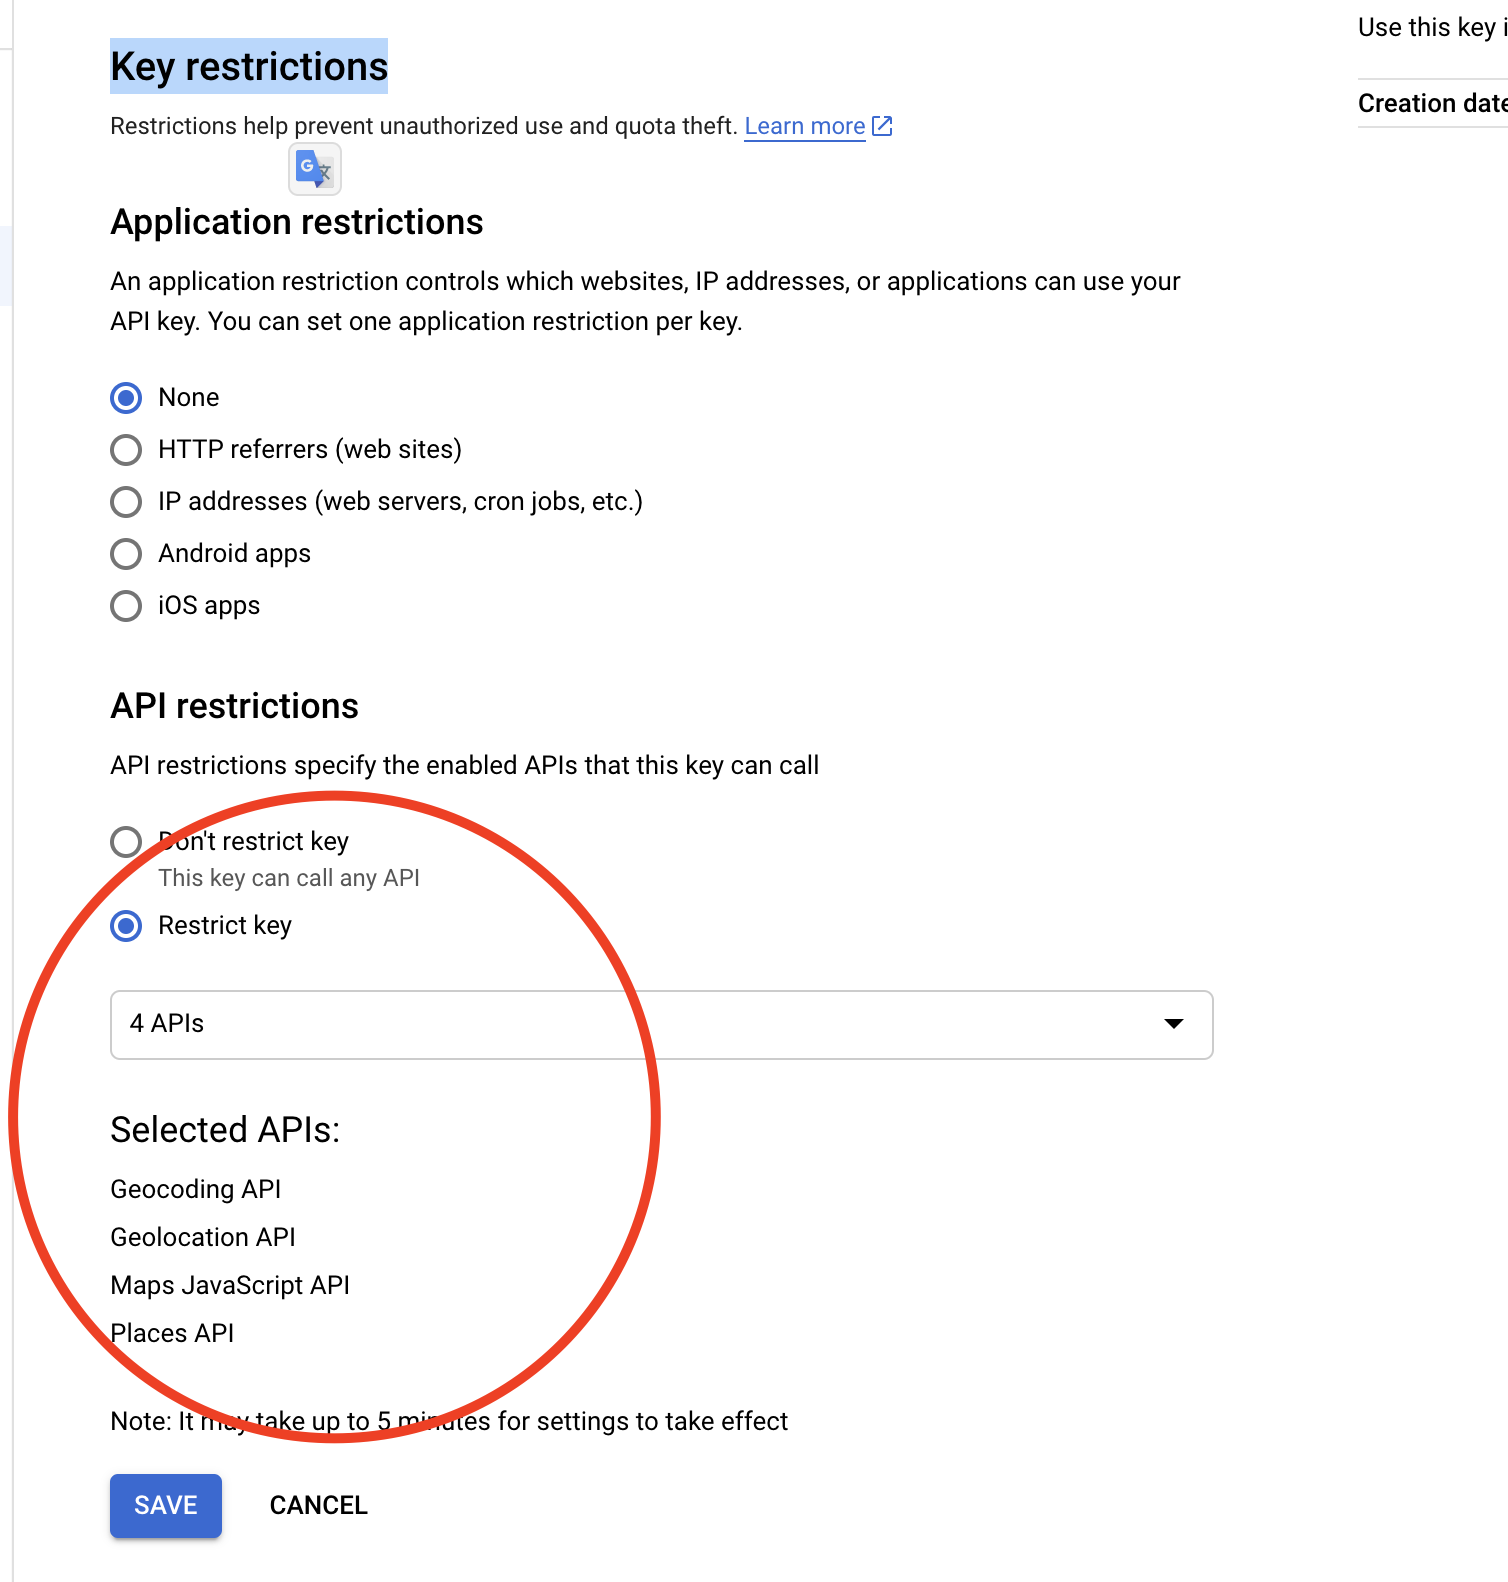Cancel the key restriction changes

[x=319, y=1505]
